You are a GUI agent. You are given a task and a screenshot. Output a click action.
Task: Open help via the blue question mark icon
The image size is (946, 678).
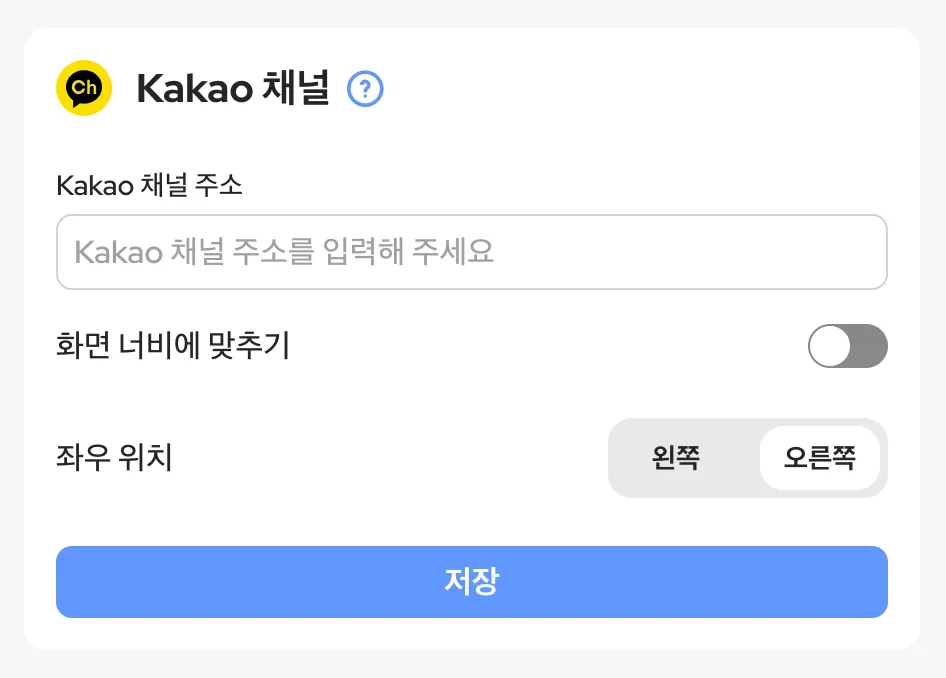[365, 90]
